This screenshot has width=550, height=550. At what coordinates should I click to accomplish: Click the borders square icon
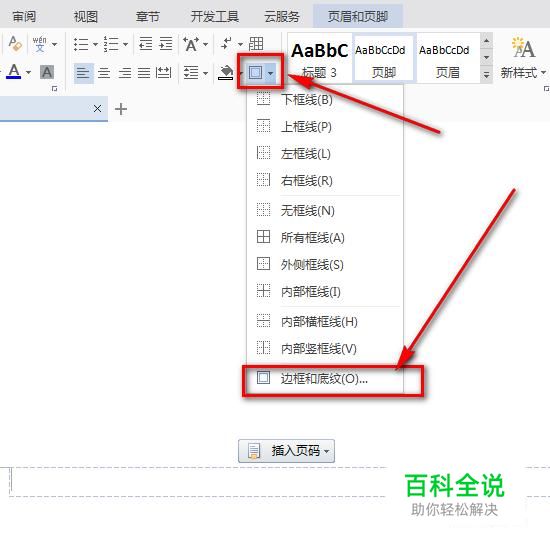click(x=255, y=73)
